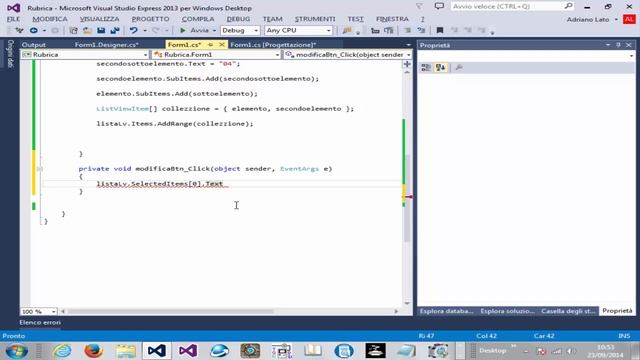Screen dimensions: 640x360
Task: Open the STRUMENTI menu
Action: (315, 19)
